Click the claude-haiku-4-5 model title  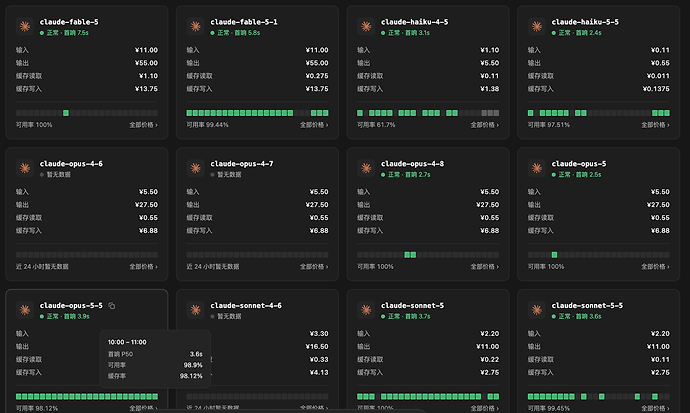pos(415,22)
